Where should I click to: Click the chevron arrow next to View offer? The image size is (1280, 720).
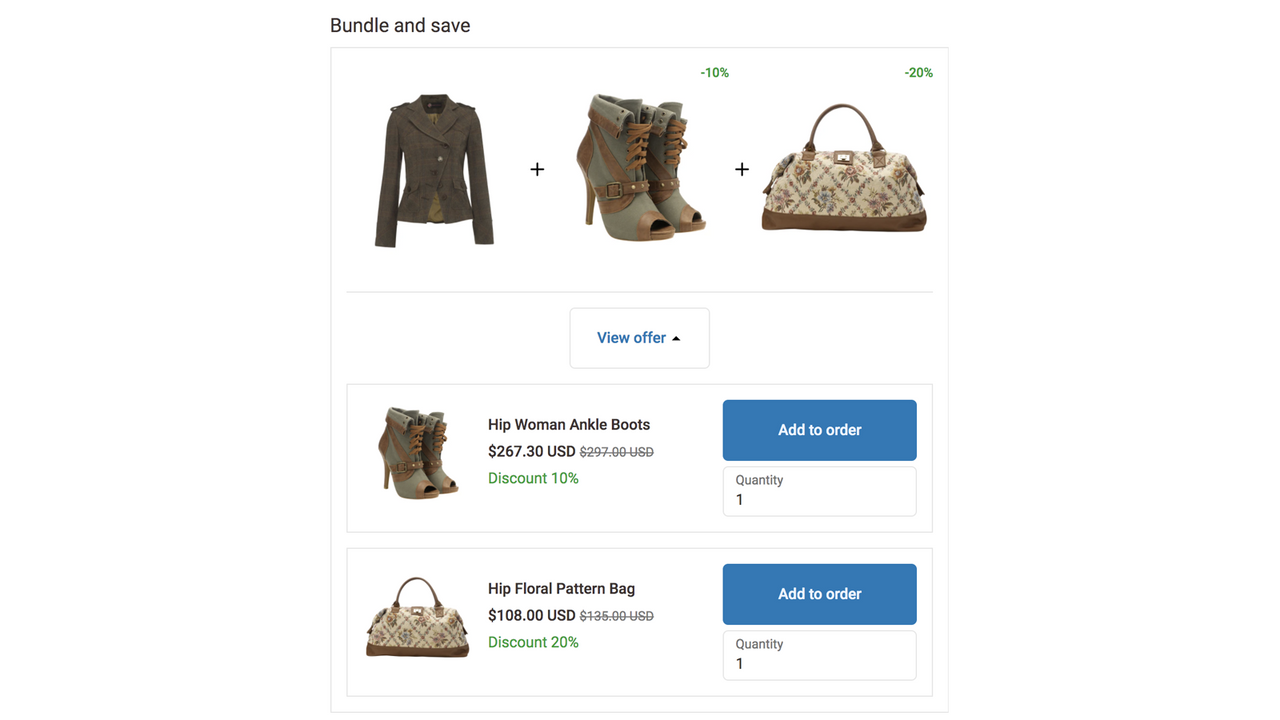click(x=676, y=338)
